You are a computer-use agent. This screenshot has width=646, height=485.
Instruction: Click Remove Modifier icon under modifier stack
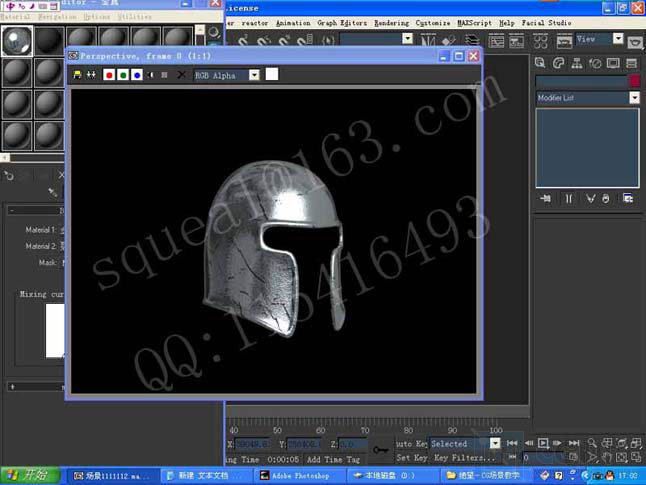pyautogui.click(x=606, y=199)
